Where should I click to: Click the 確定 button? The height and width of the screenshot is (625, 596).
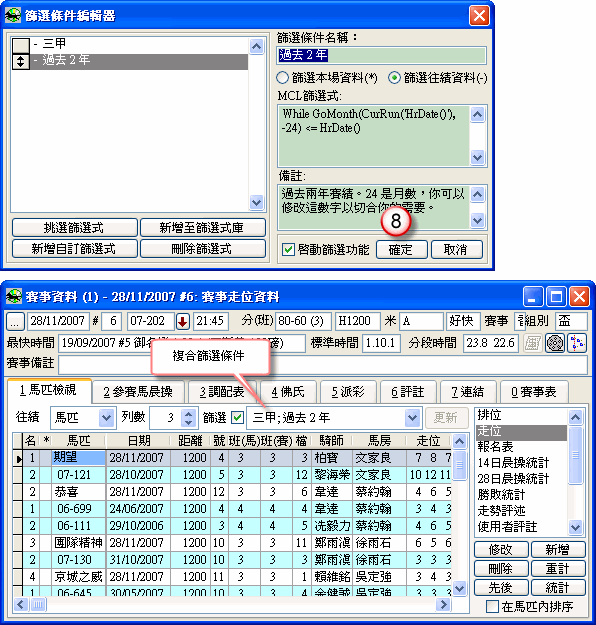401,250
